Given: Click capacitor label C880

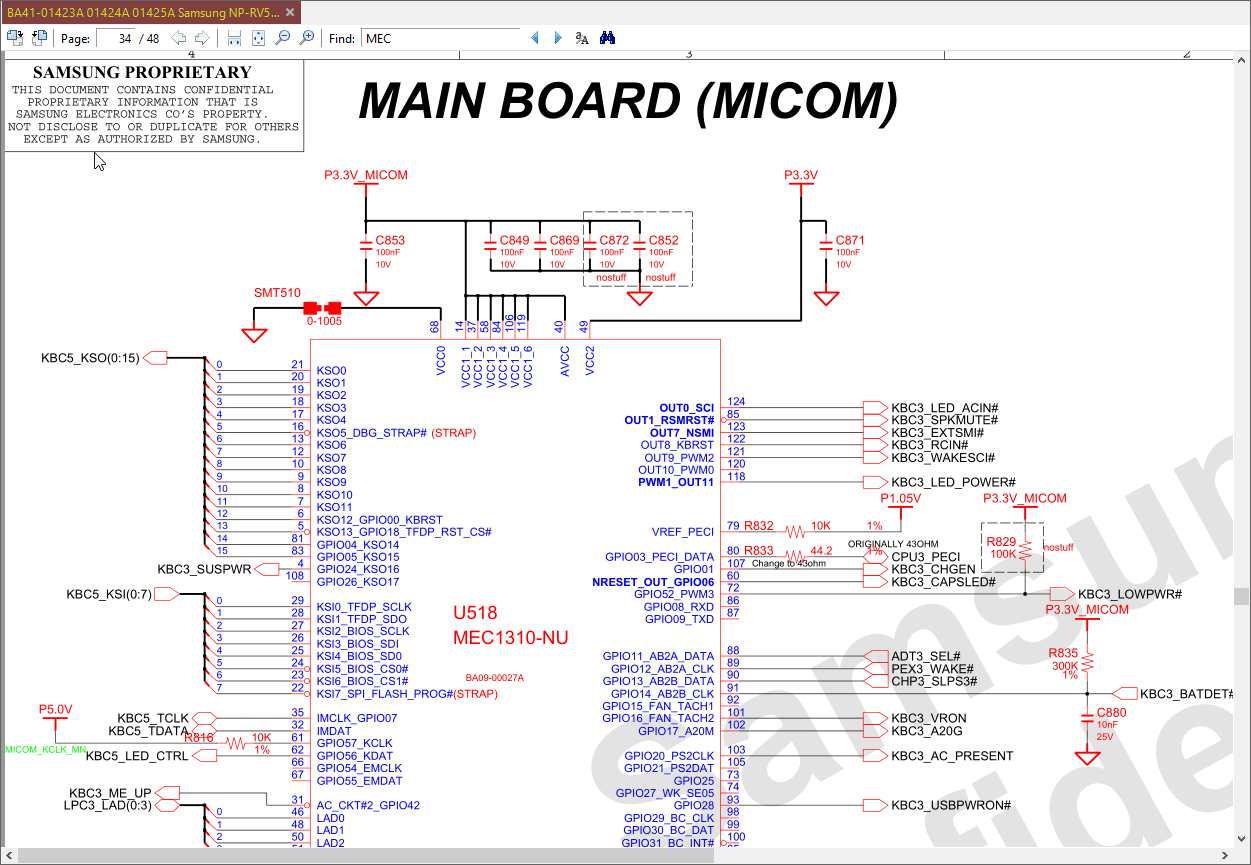Looking at the screenshot, I should click(1111, 713).
